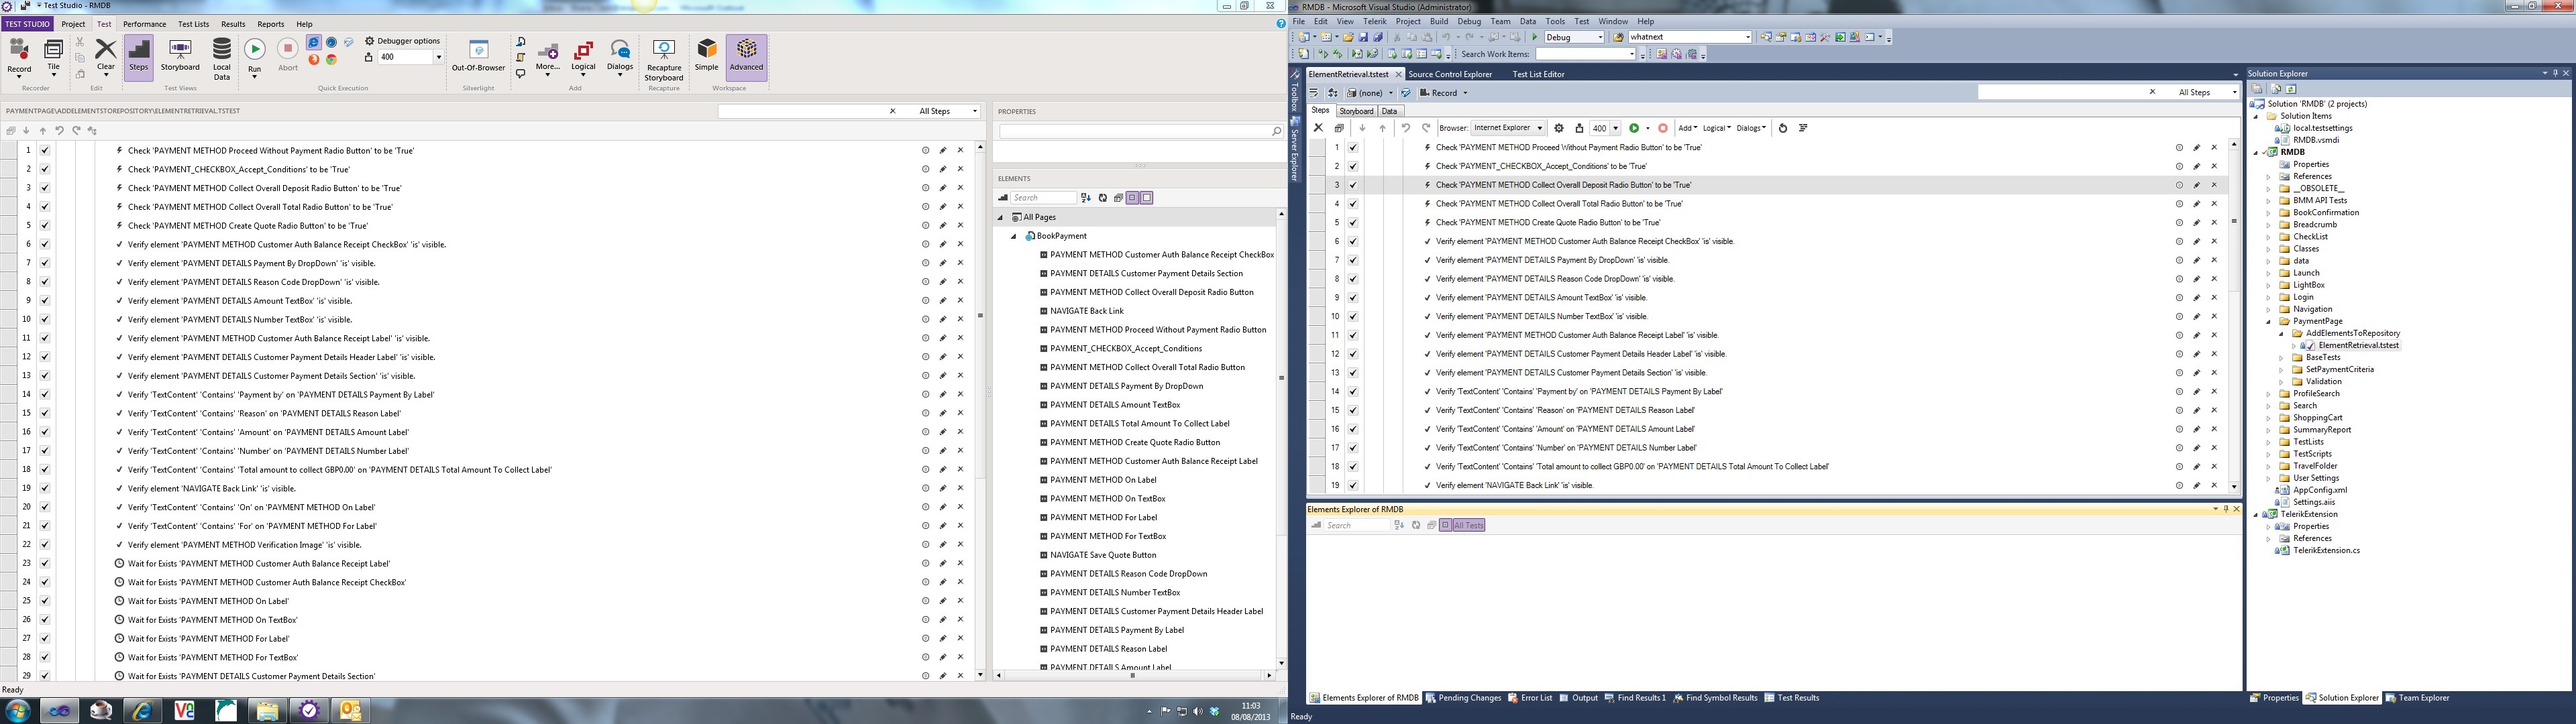Select Chrome as the quick execution browser
This screenshot has height=724, width=2576.
pos(331,60)
